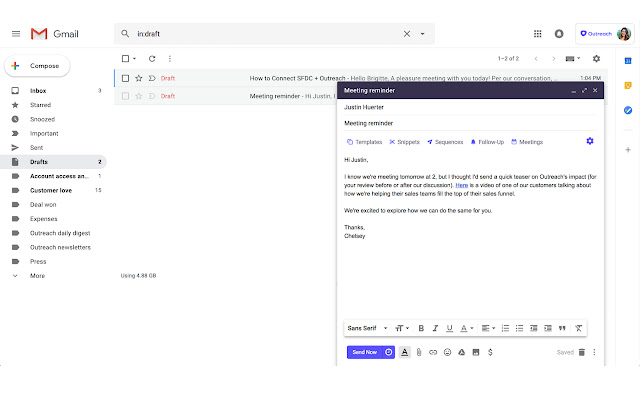640x400 pixels.
Task: Open search options dropdown arrow
Action: [x=422, y=34]
